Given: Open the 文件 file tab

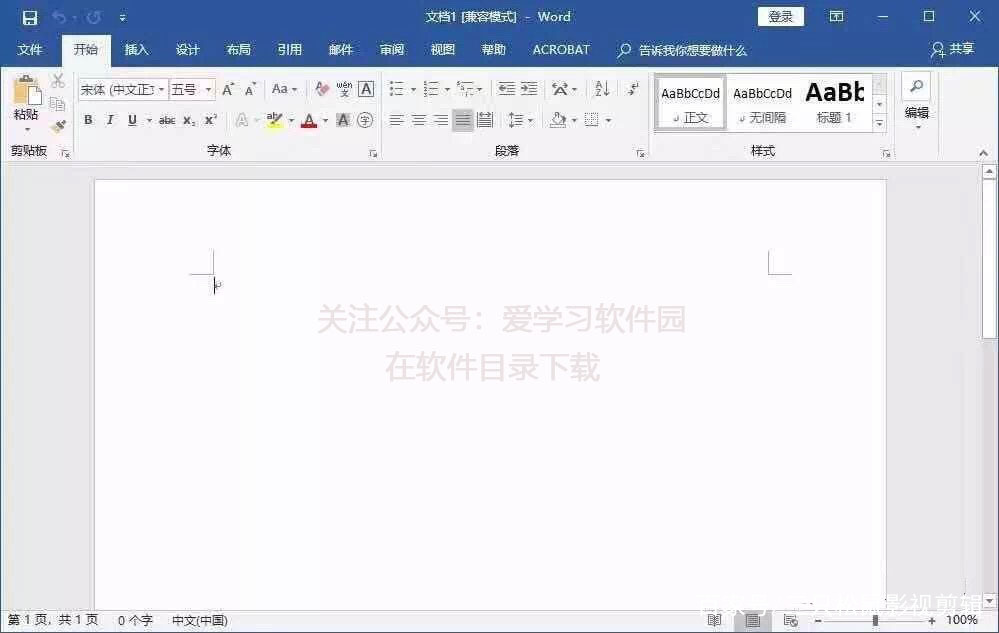Looking at the screenshot, I should [30, 50].
